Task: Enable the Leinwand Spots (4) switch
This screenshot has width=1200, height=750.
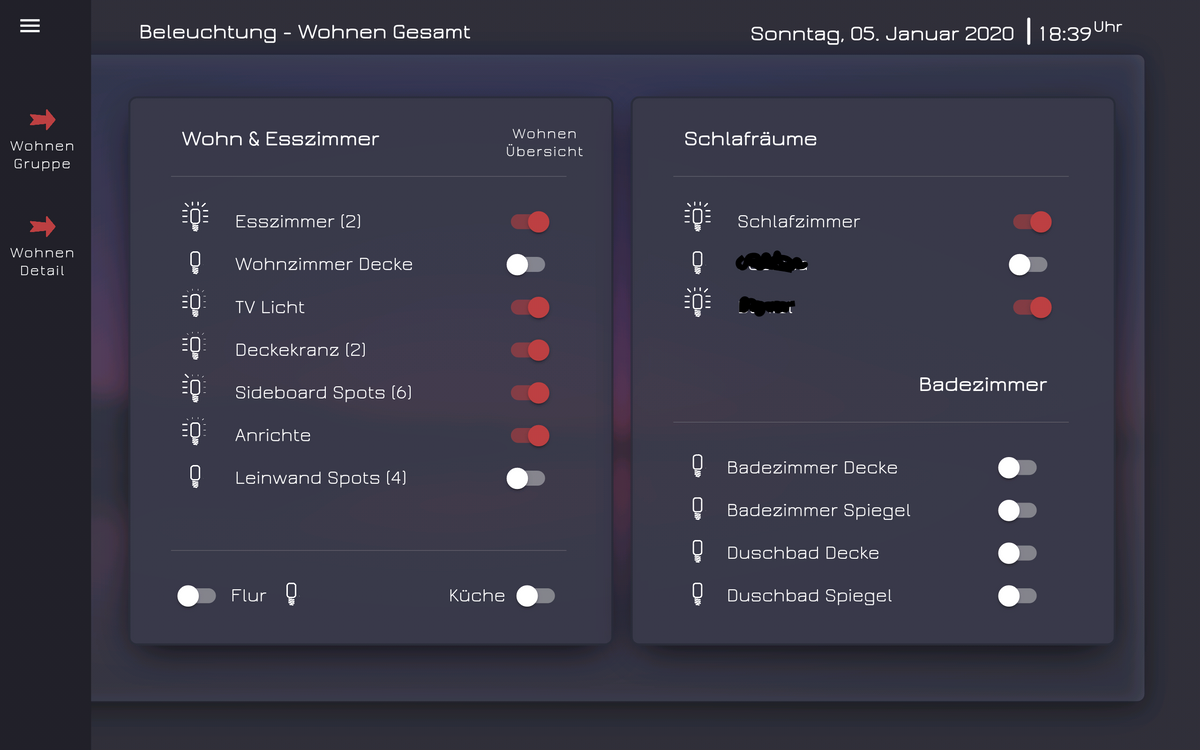Action: (526, 478)
